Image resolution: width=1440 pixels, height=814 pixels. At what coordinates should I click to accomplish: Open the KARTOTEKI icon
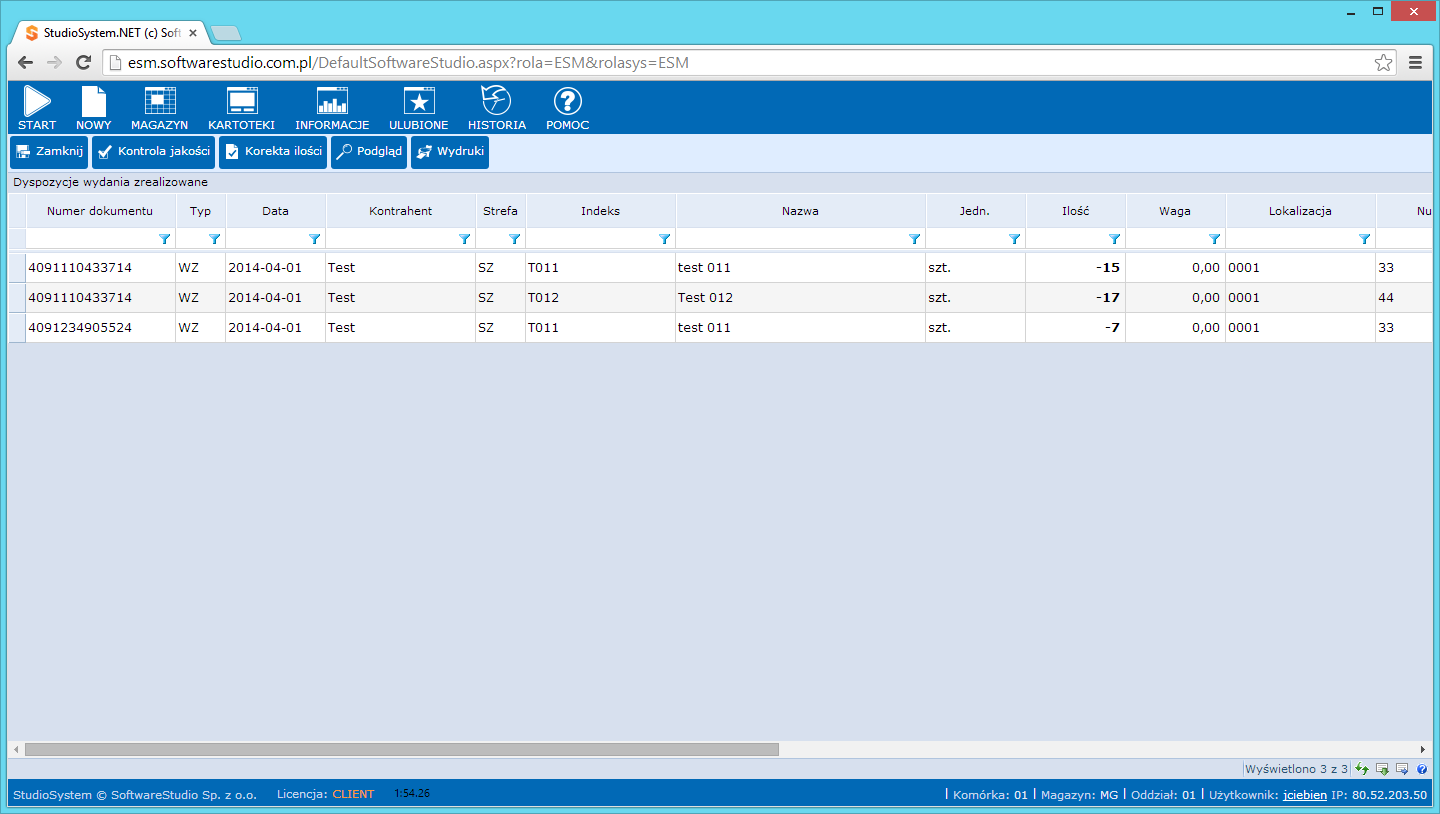tap(241, 108)
